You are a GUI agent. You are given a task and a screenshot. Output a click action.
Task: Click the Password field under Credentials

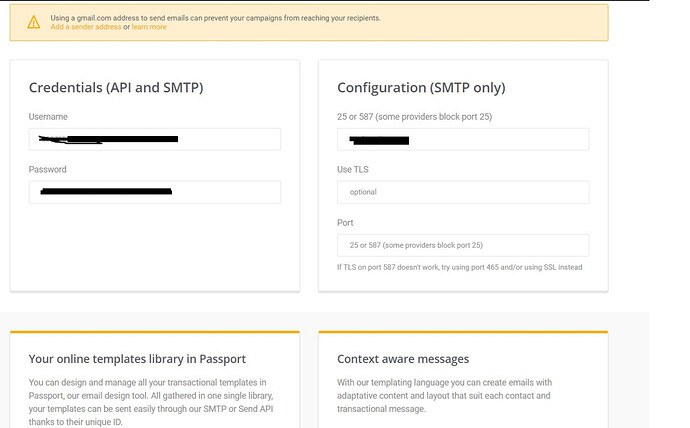click(x=154, y=192)
